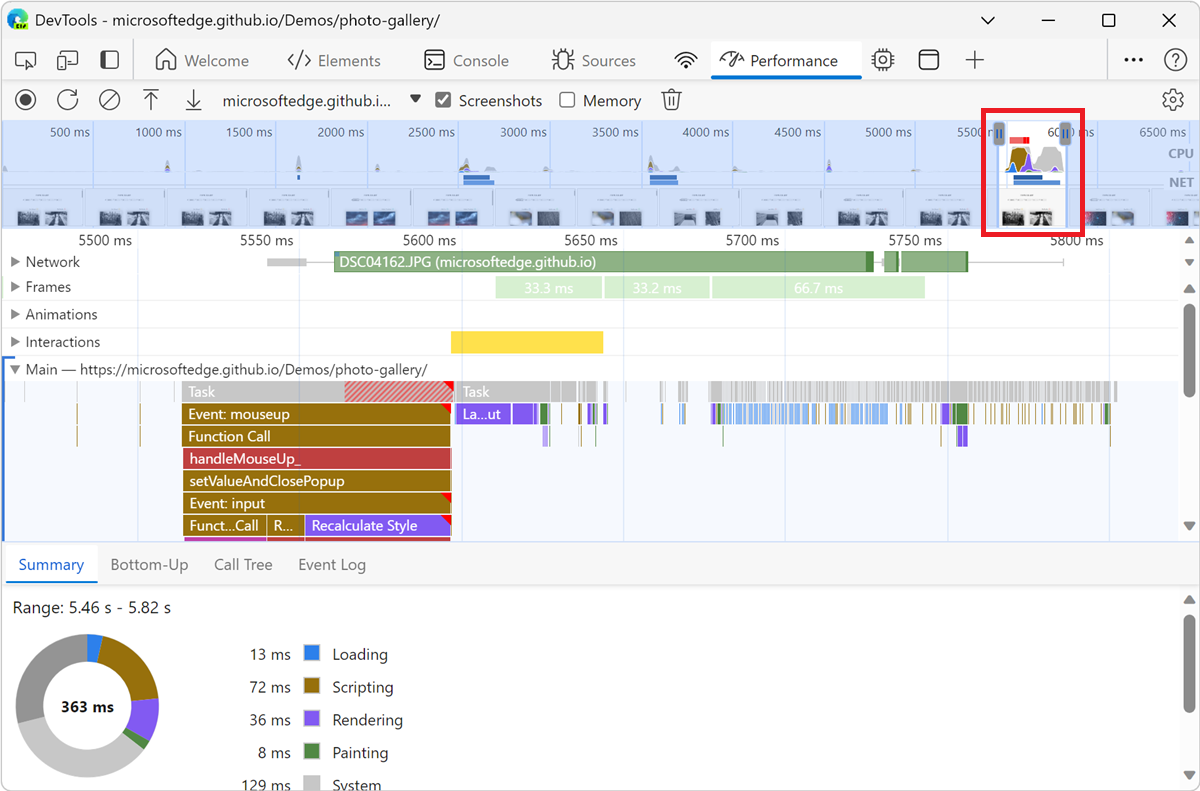Disable the Screenshots checkbox
This screenshot has height=791, width=1200.
coord(443,100)
